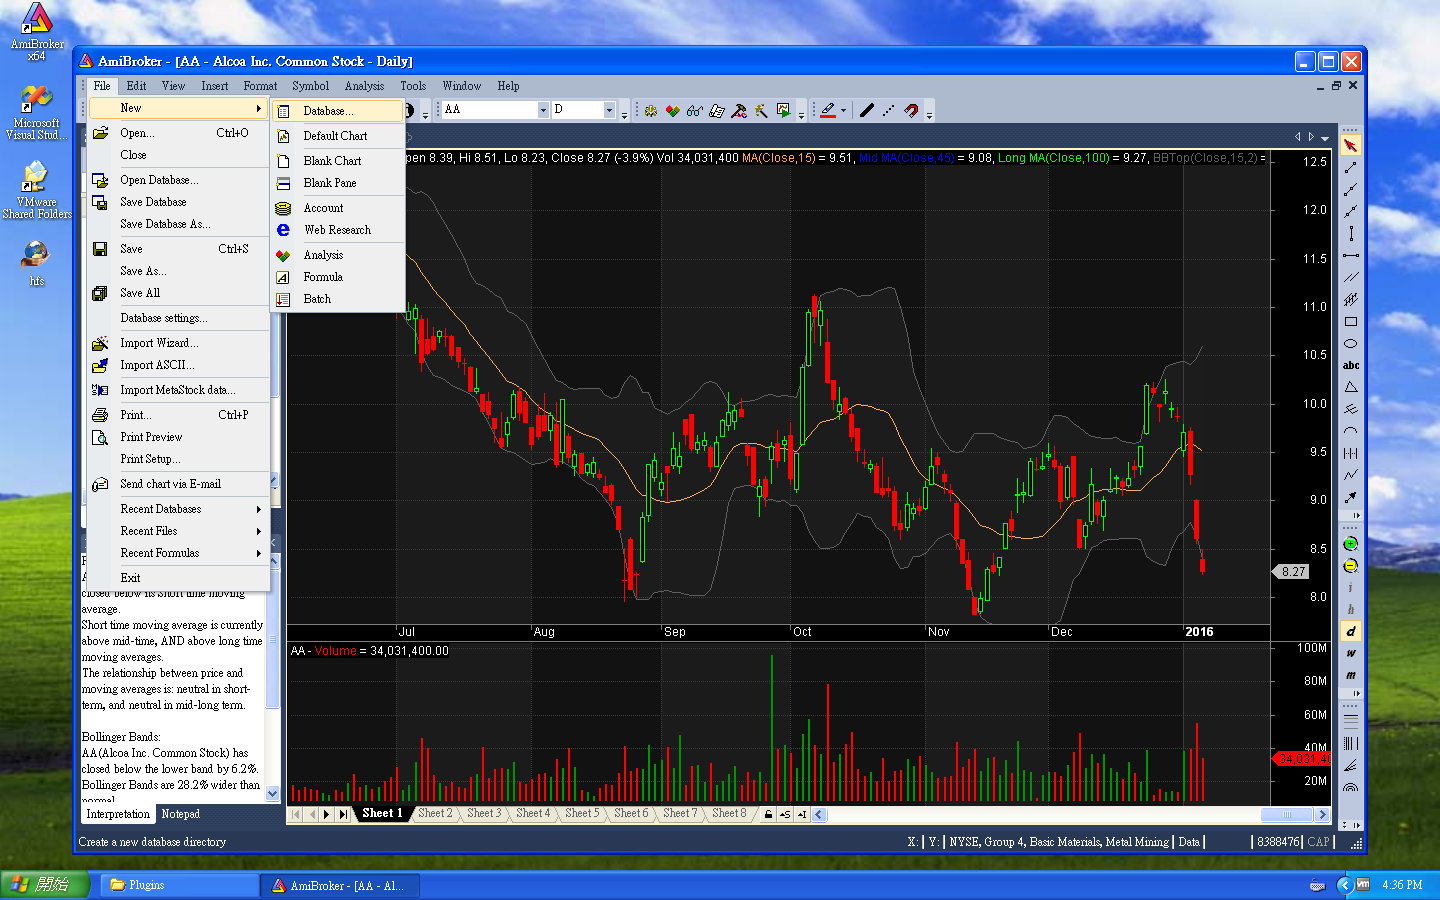The image size is (1440, 900).
Task: Click the gear Preferences icon in toolbar
Action: [651, 111]
